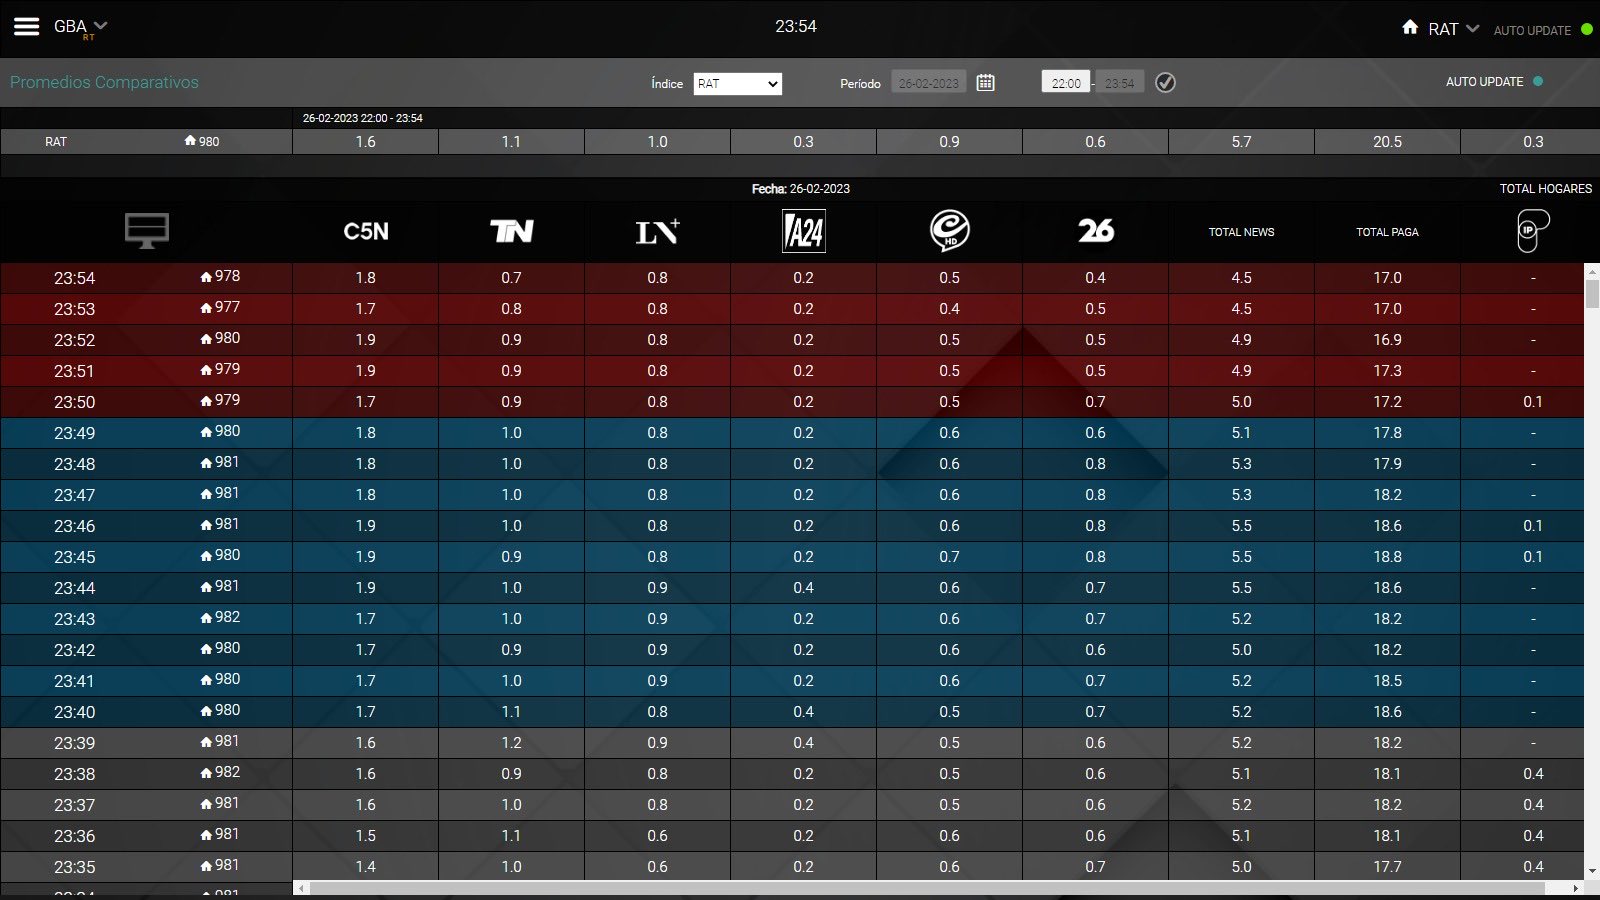Click the scroll left arrow on the horizontal scrollbar
This screenshot has height=900, width=1600.
(303, 888)
